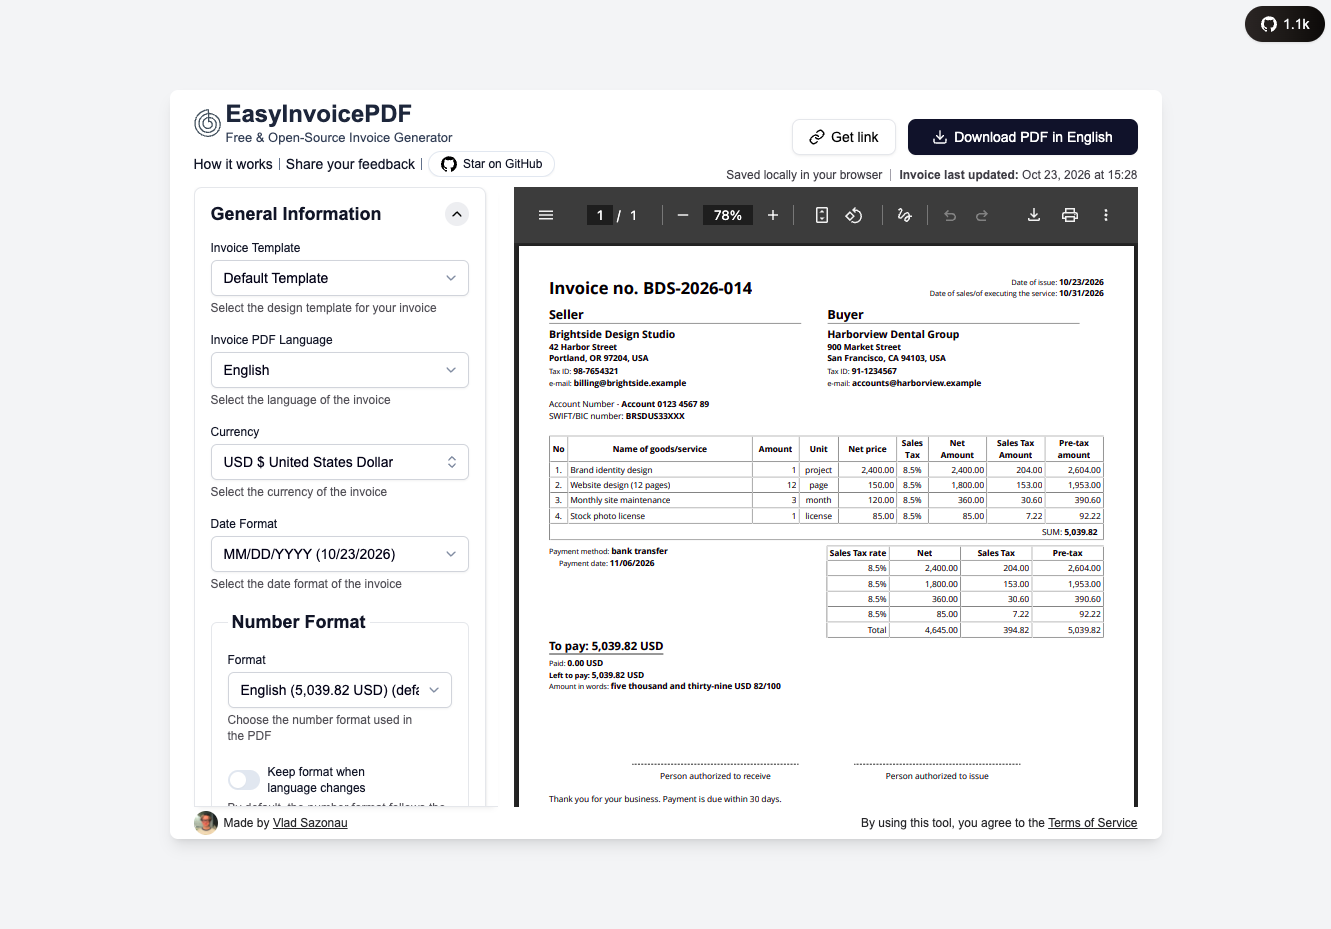
Task: Click the invoice title BDS-2026-014
Action: click(651, 288)
